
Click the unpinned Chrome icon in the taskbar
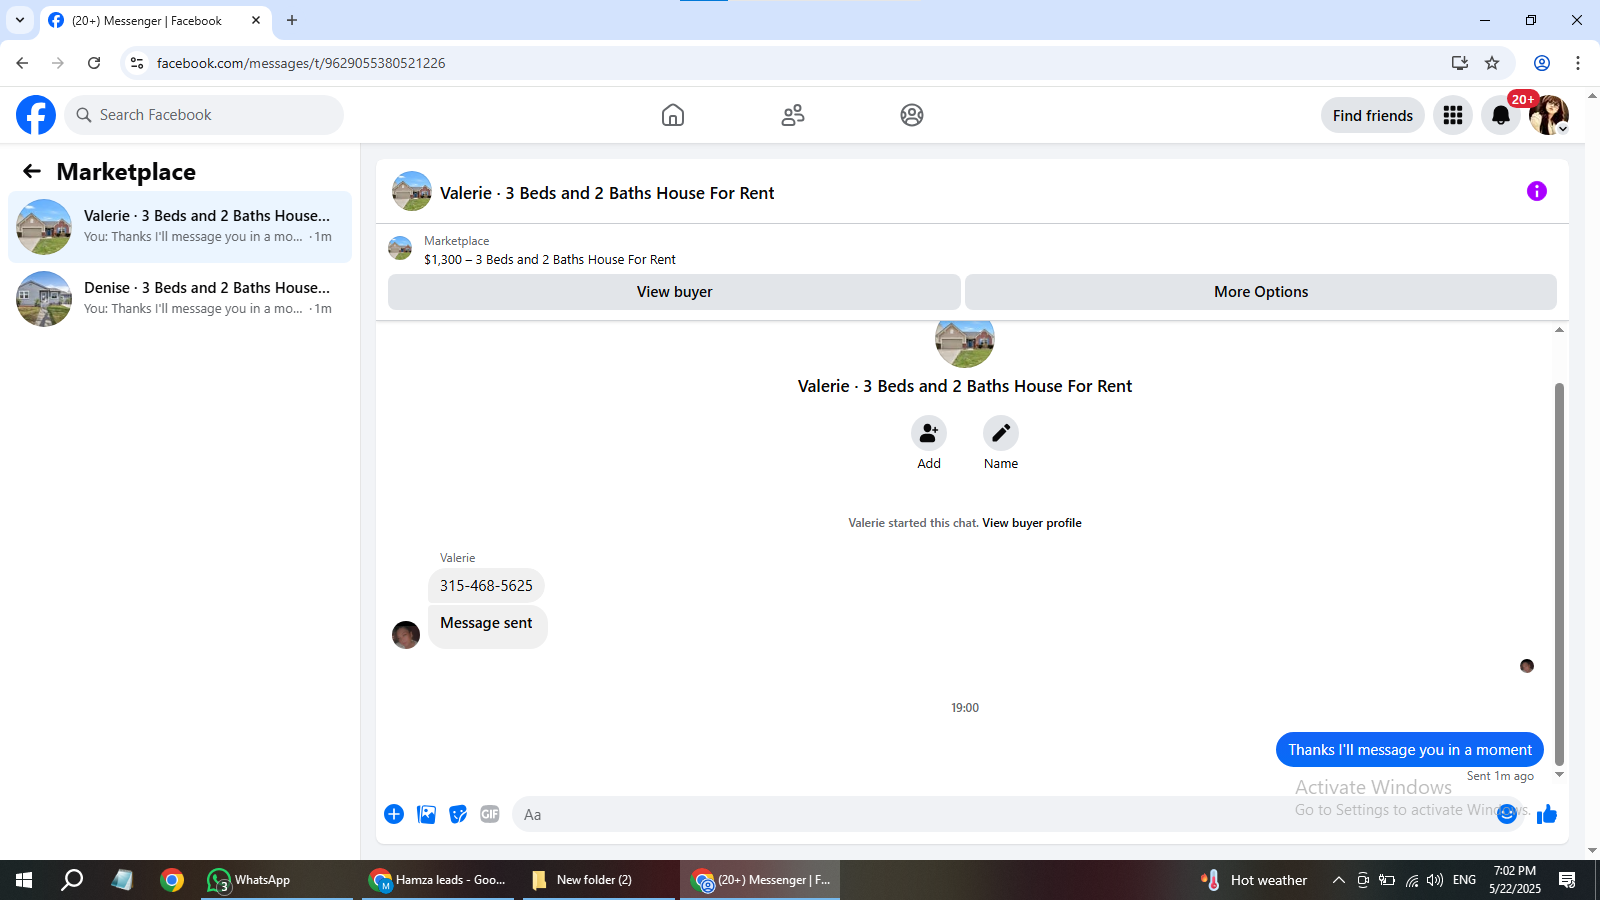pos(172,880)
